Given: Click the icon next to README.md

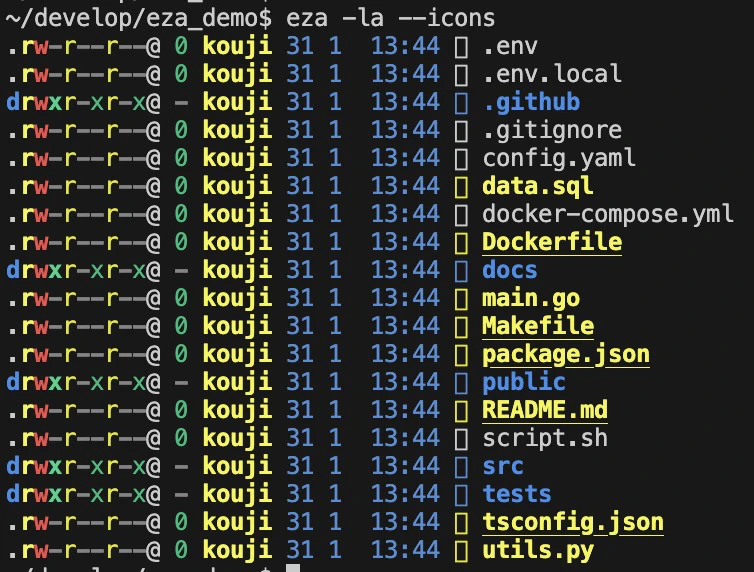Looking at the screenshot, I should pyautogui.click(x=461, y=411).
